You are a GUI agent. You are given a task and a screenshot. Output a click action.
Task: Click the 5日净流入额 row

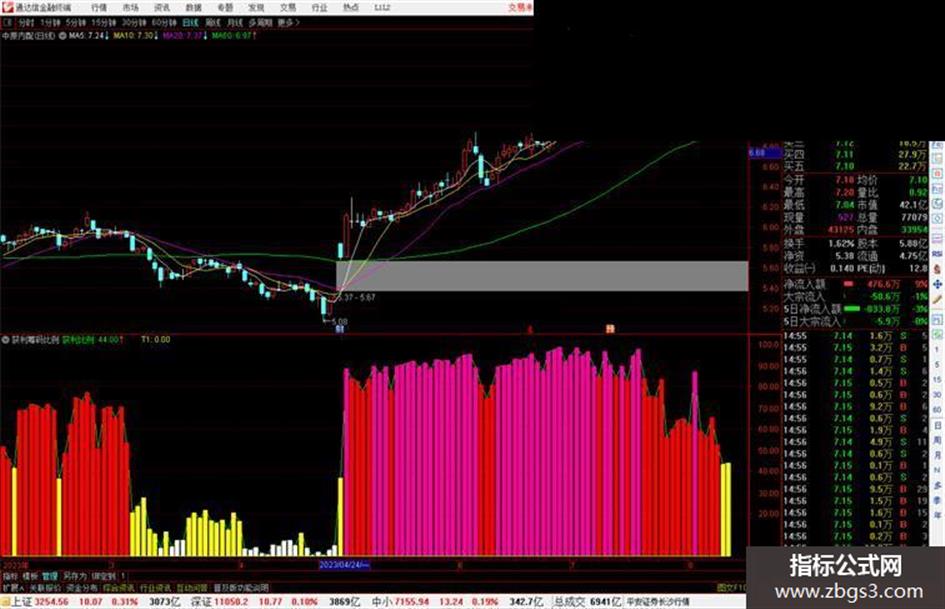tap(856, 309)
